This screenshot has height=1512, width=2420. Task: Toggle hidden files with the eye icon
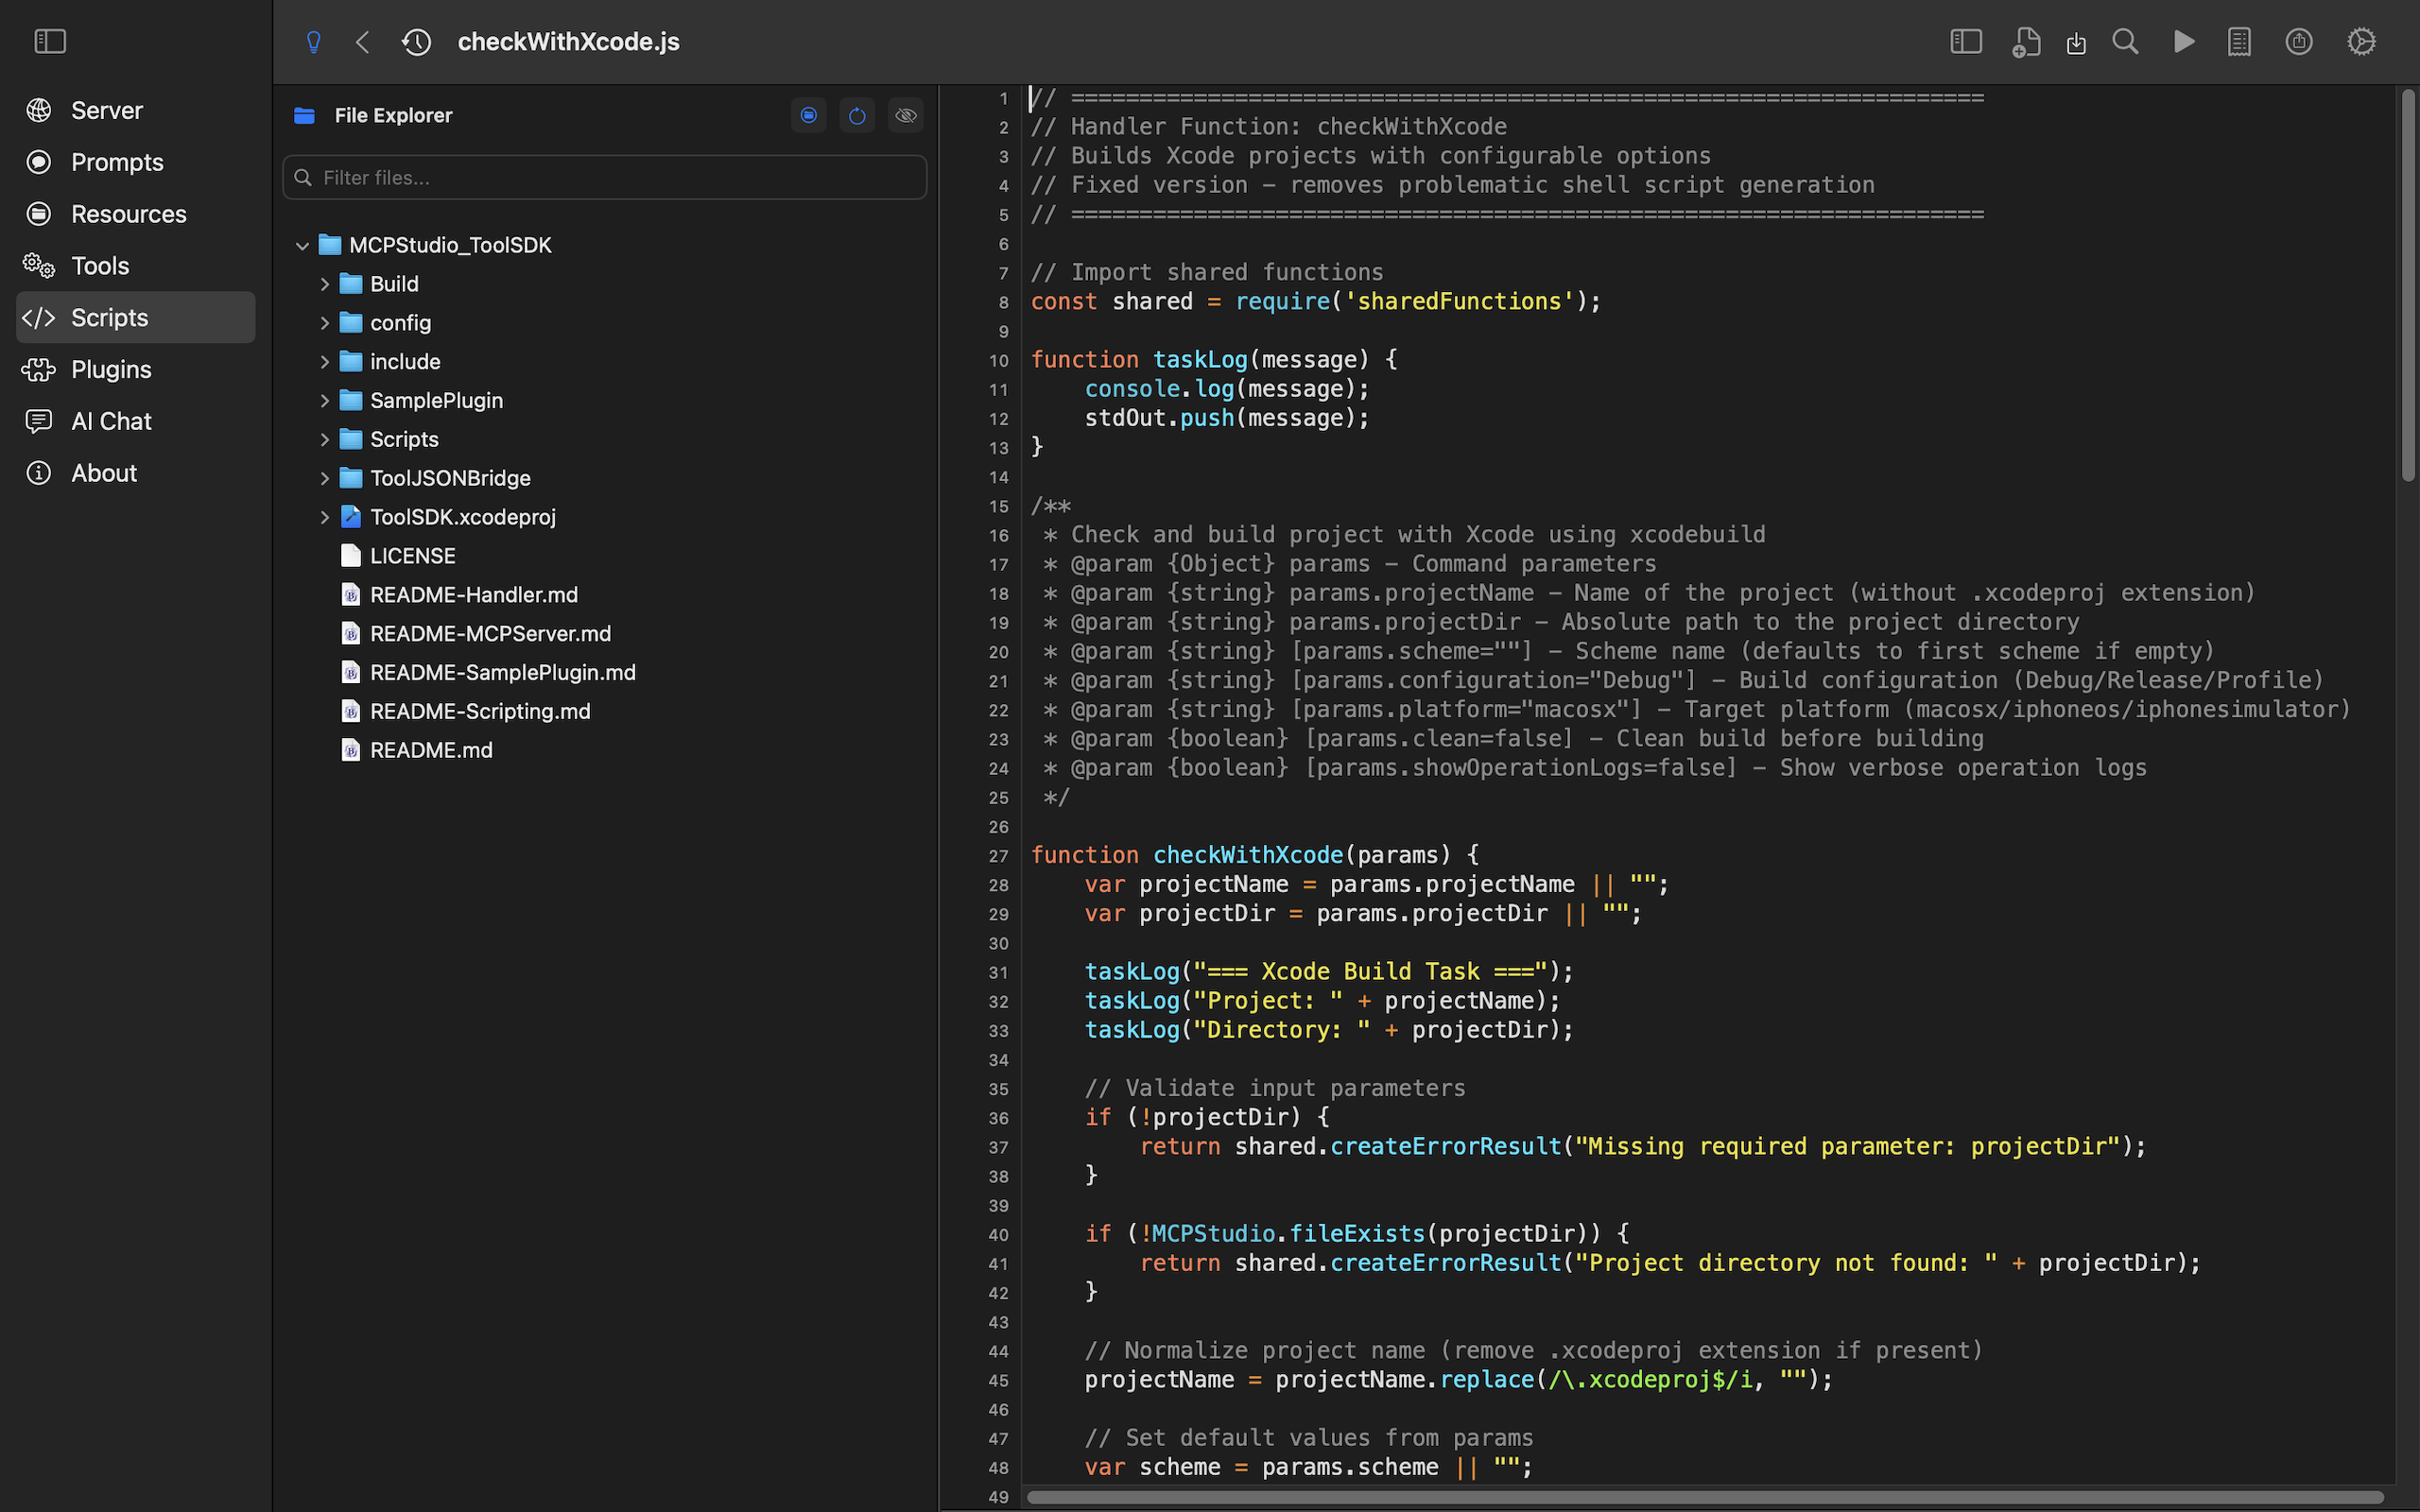[x=906, y=116]
